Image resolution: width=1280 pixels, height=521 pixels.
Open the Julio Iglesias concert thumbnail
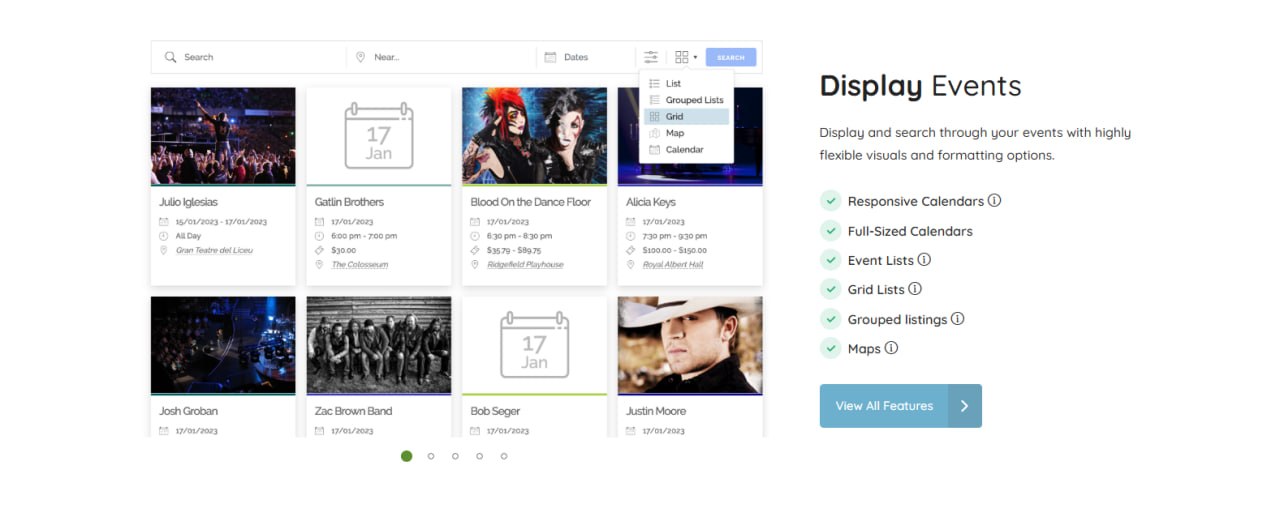coord(223,136)
